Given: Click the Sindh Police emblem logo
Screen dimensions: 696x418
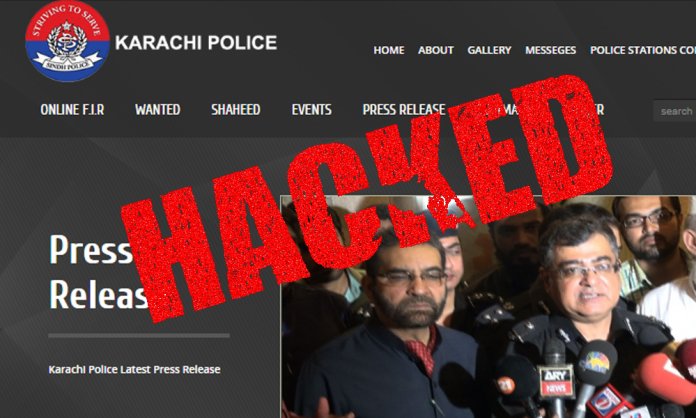Looking at the screenshot, I should click(x=67, y=41).
